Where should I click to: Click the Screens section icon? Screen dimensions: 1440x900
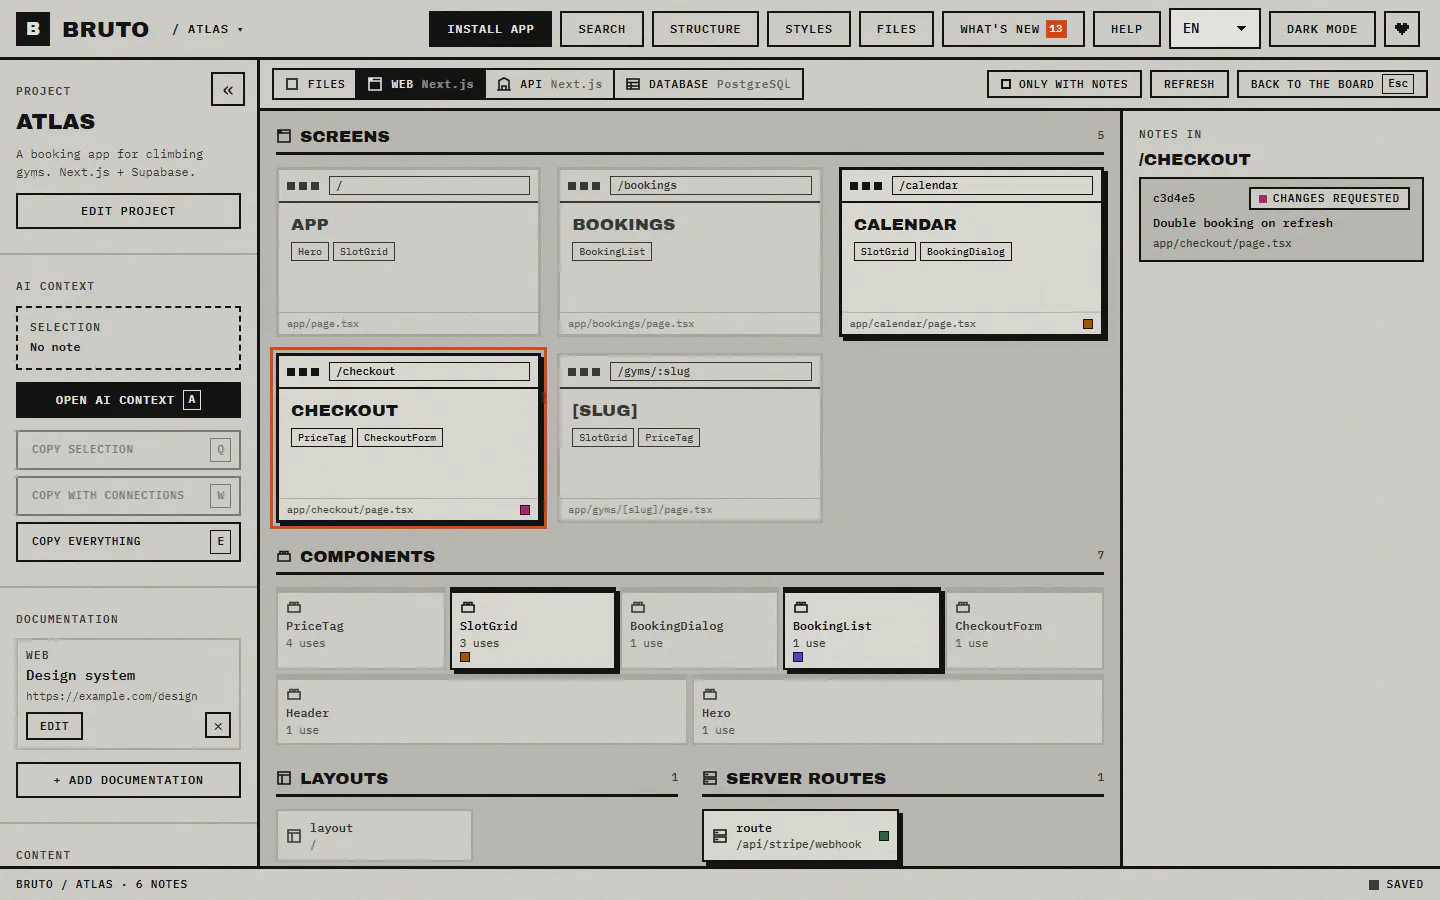pos(284,136)
